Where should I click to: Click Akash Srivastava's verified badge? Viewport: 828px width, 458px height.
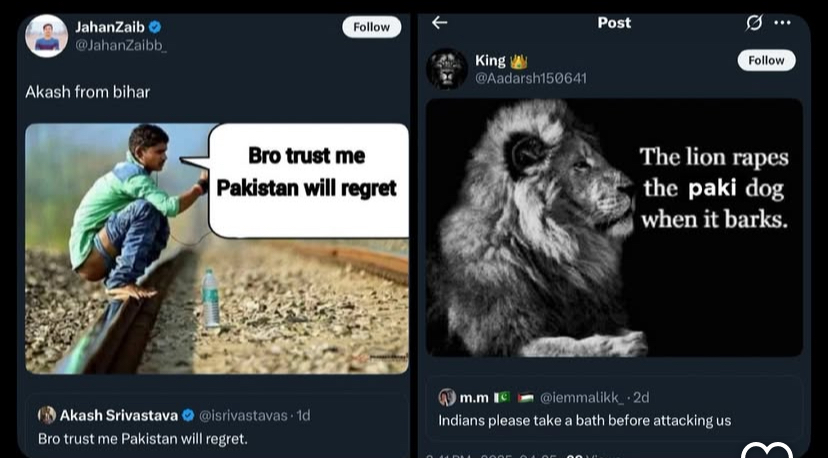(187, 415)
